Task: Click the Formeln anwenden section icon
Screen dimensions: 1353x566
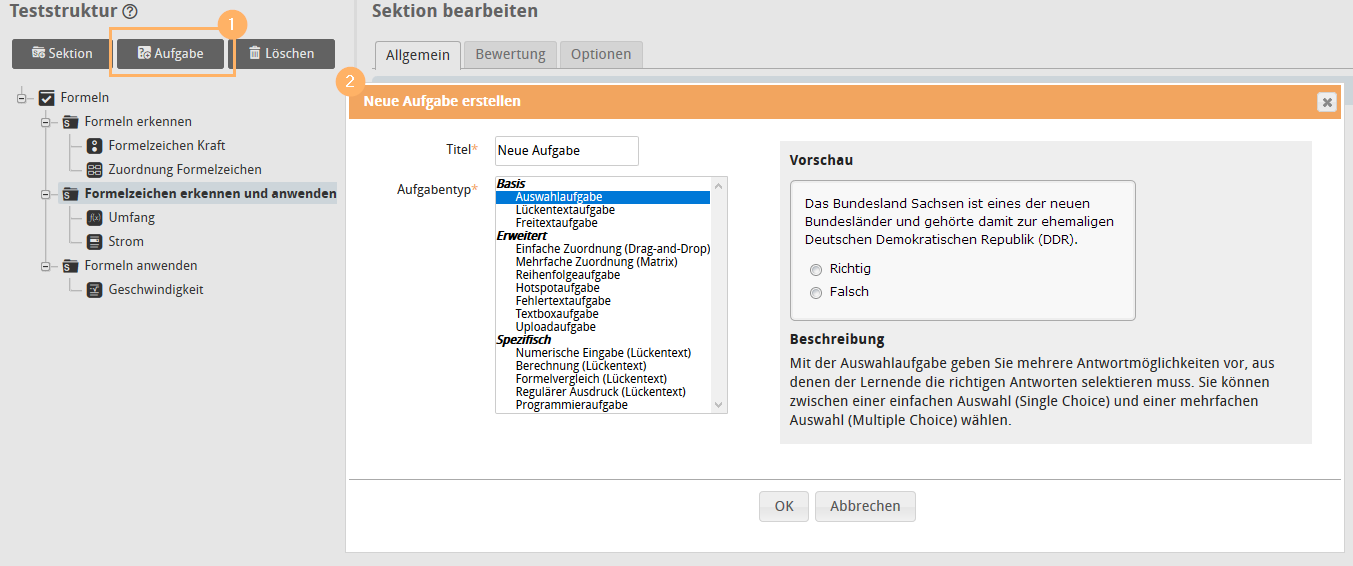Action: [70, 266]
